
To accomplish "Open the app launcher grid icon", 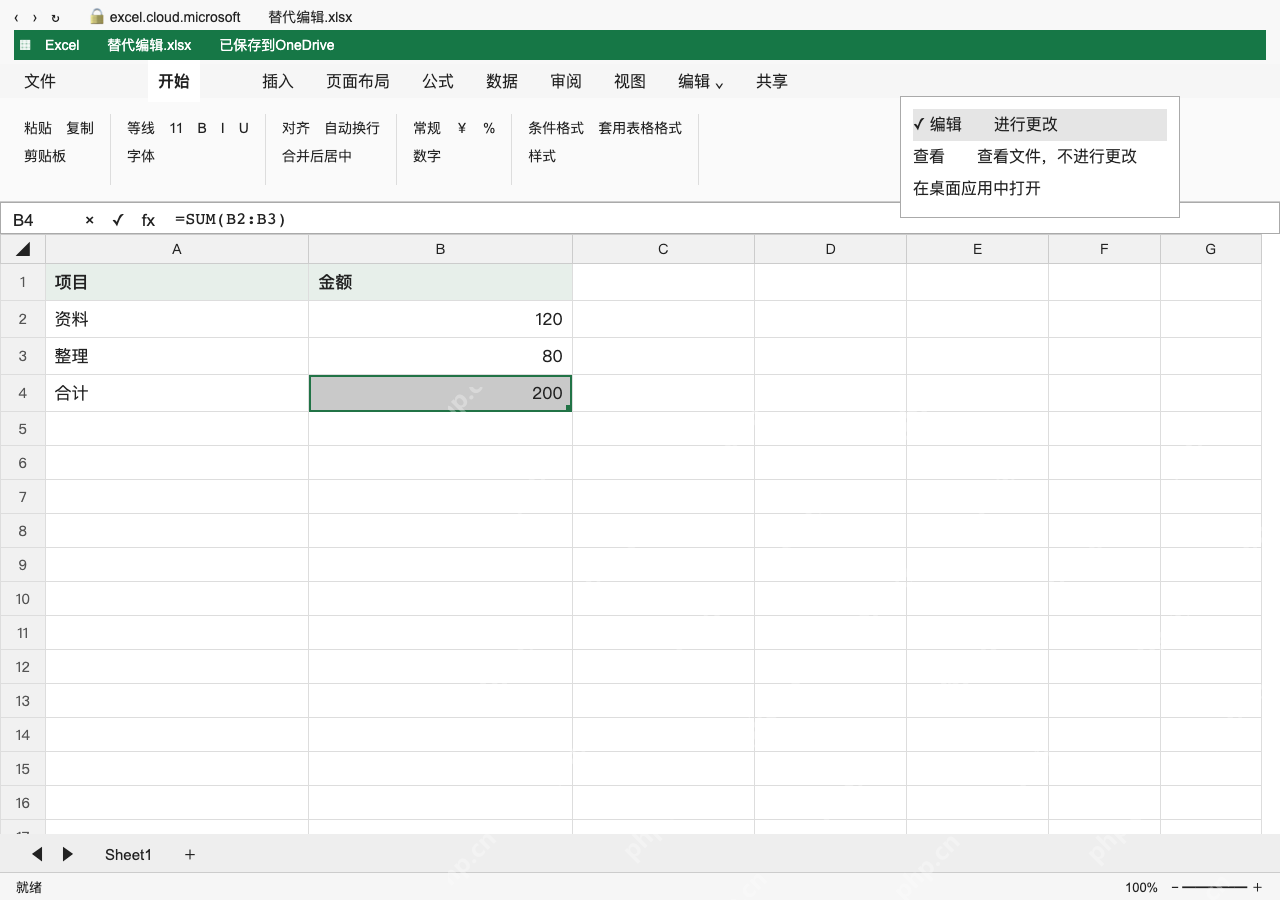I will 25,45.
